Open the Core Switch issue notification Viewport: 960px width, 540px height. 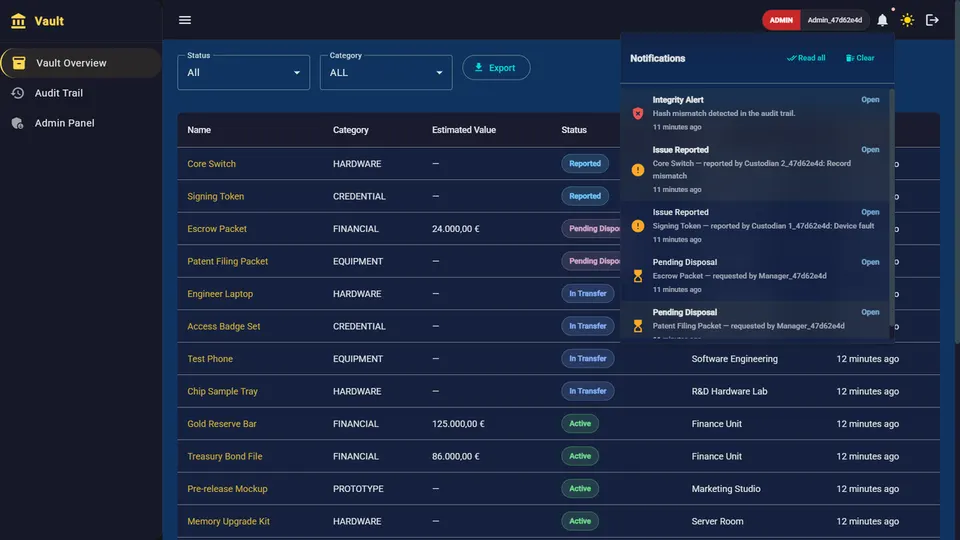pos(870,150)
